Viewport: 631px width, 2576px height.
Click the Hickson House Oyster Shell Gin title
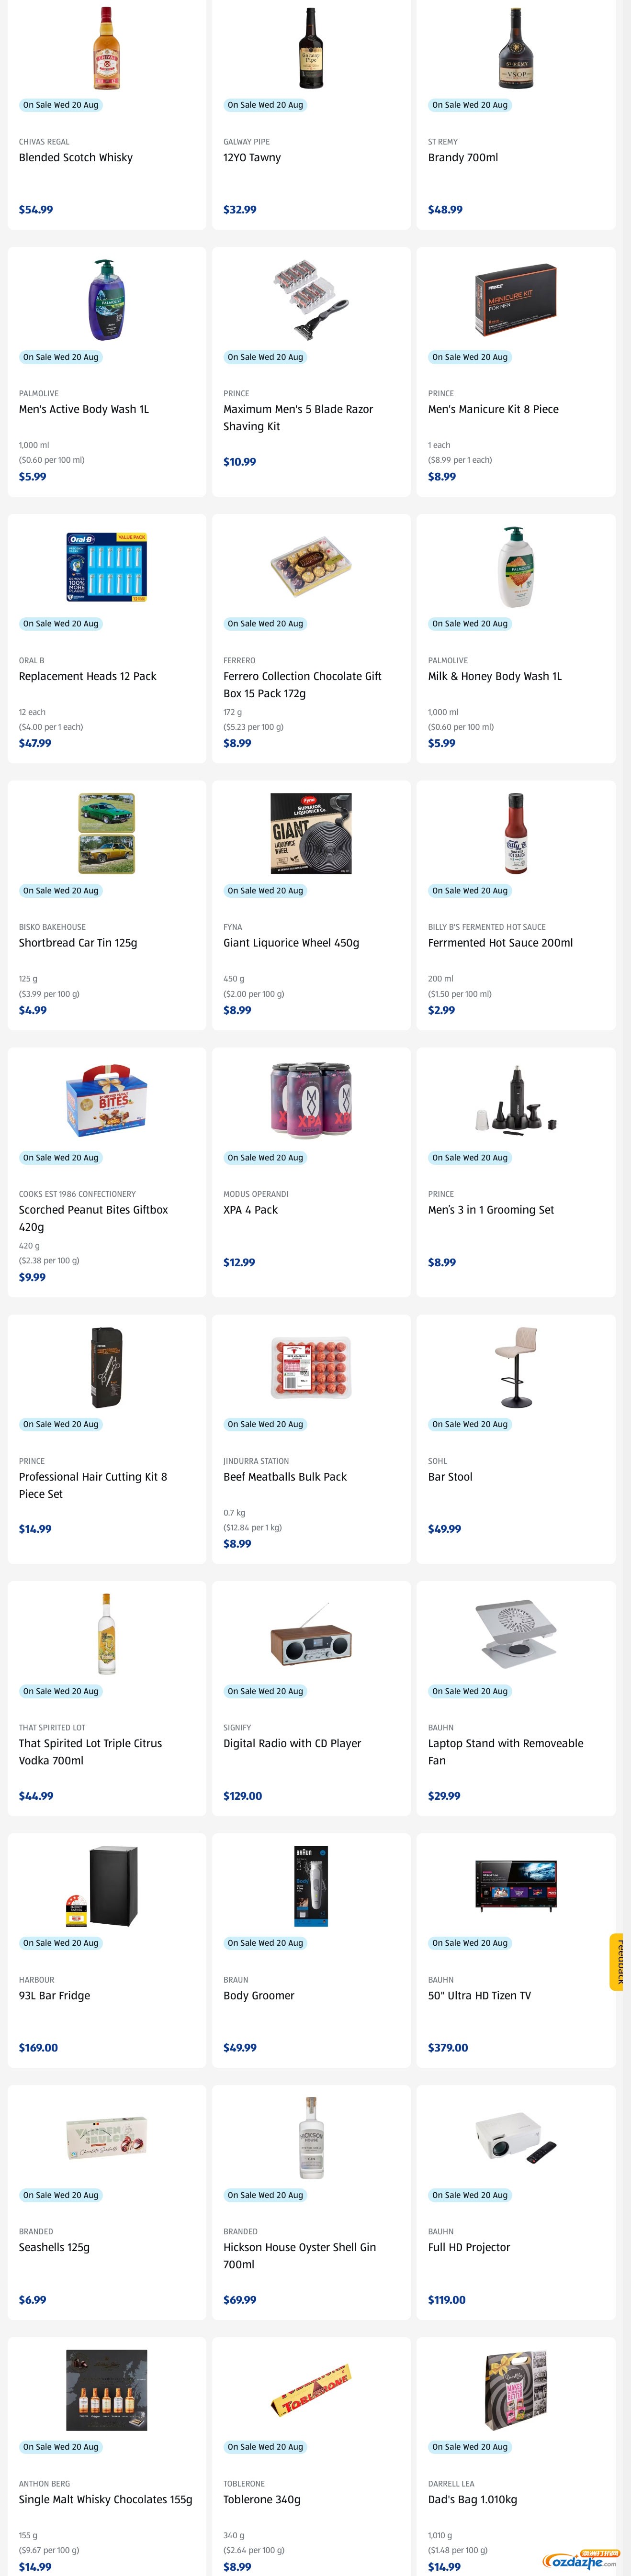pos(300,2255)
